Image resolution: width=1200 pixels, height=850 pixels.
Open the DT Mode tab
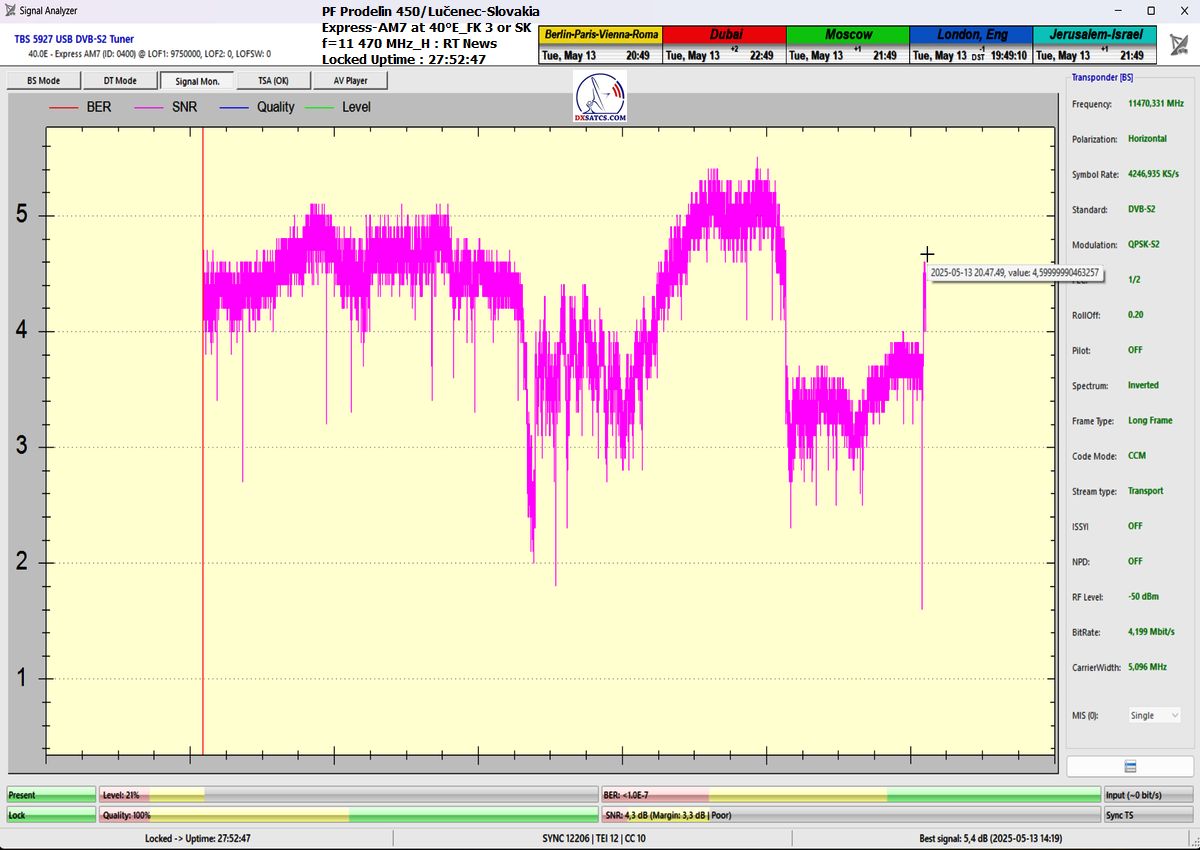120,80
